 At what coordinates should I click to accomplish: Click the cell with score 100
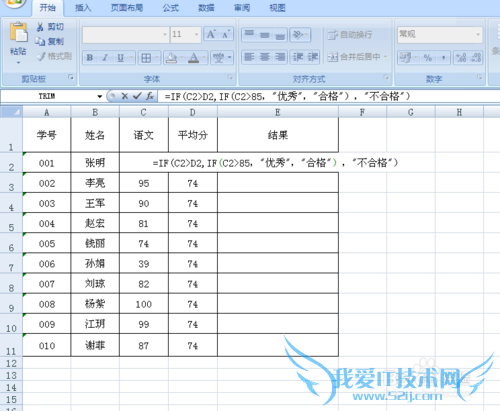point(144,304)
